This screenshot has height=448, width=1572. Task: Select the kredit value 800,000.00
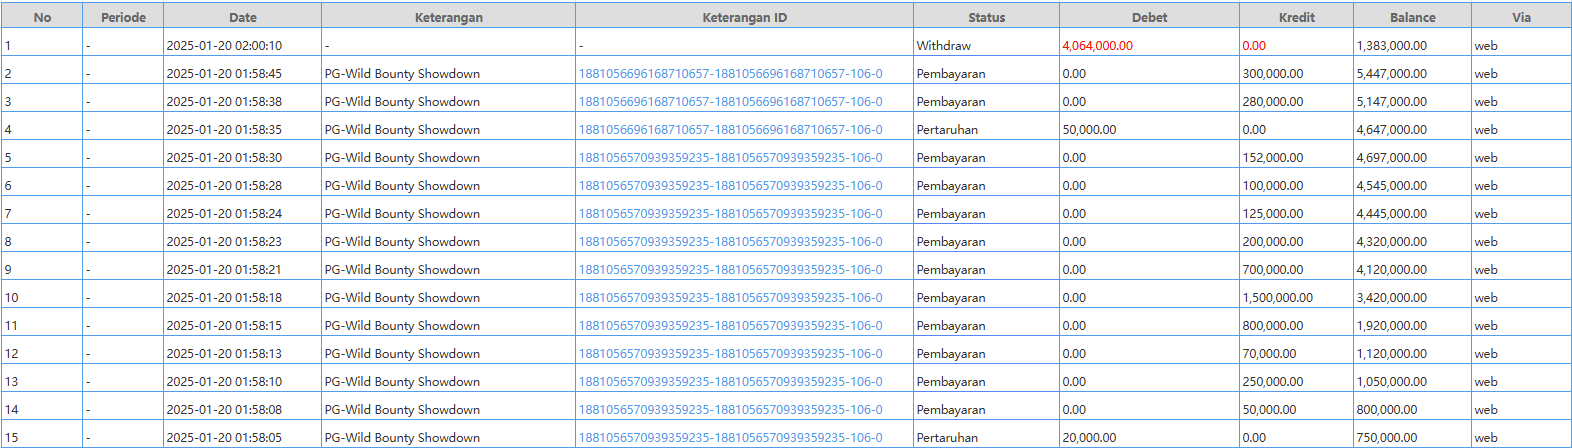[x=1273, y=326]
